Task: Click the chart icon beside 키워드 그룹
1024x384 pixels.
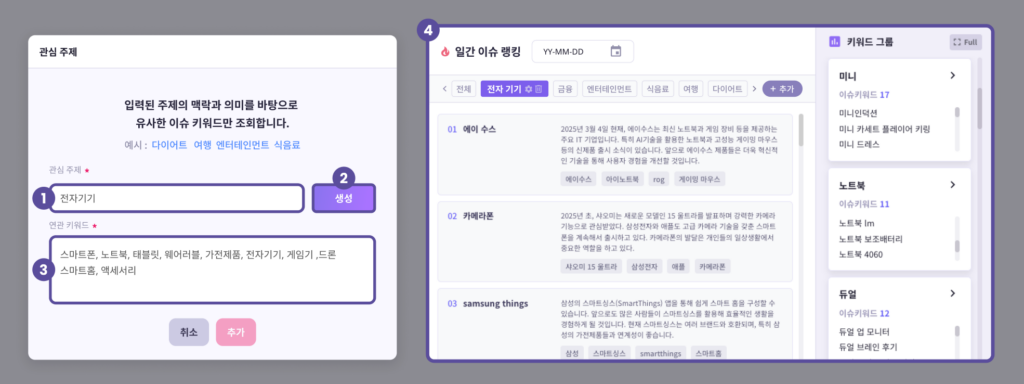Action: (834, 42)
